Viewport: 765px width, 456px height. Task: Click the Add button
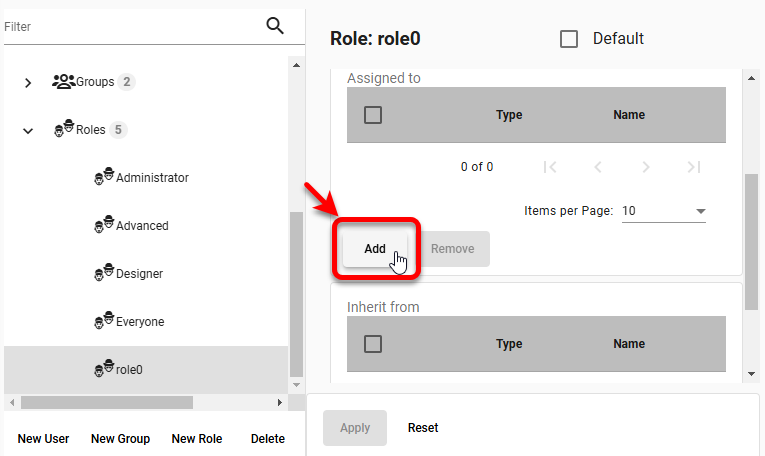tap(375, 249)
